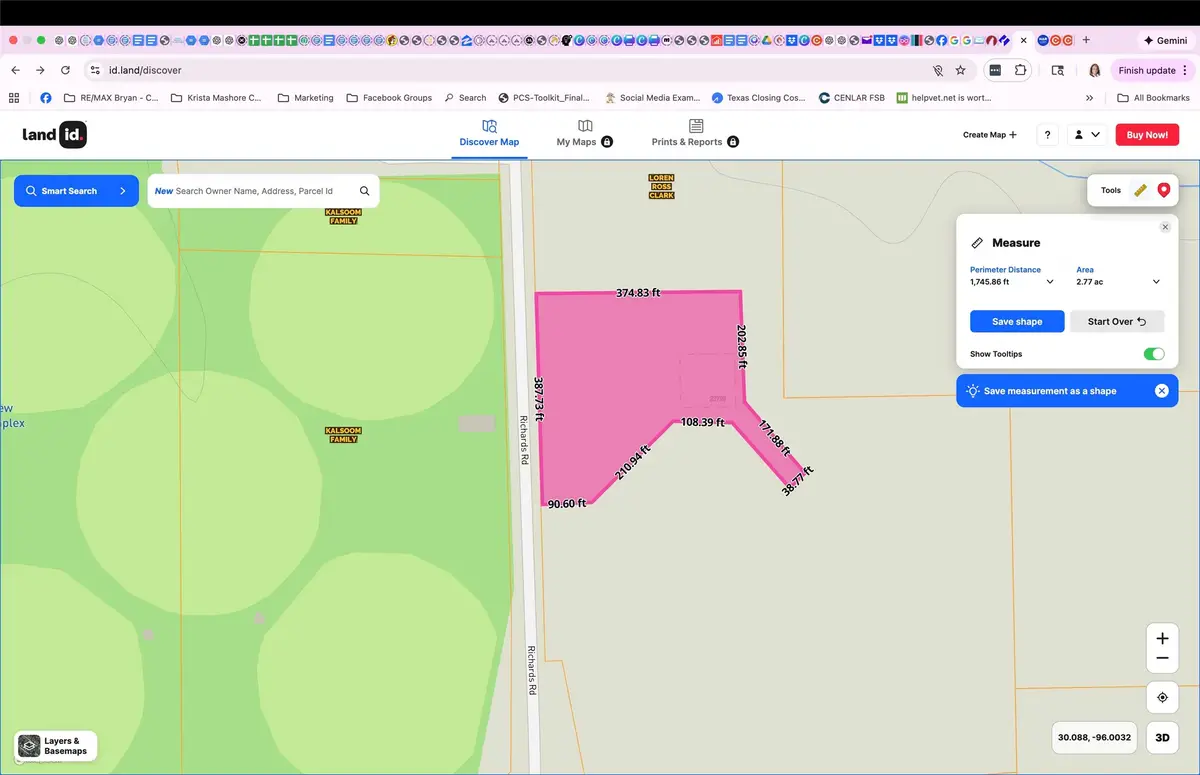Viewport: 1200px width, 775px height.
Task: Click the locate crosshair icon
Action: tap(1161, 697)
